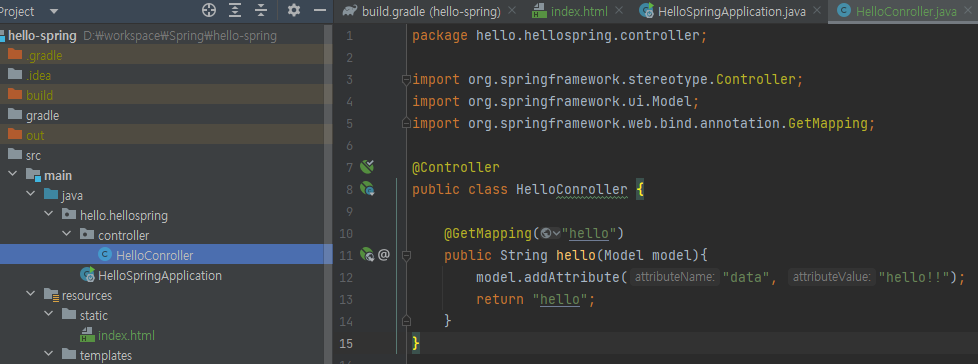This screenshot has width=978, height=364.
Task: Click the Collapse All icon in Project panel
Action: tap(261, 10)
